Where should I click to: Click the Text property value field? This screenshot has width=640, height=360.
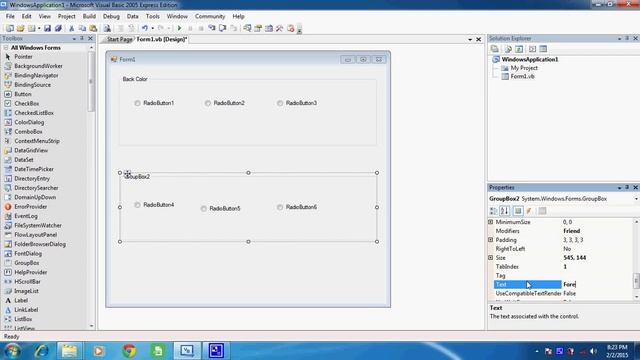pos(598,284)
